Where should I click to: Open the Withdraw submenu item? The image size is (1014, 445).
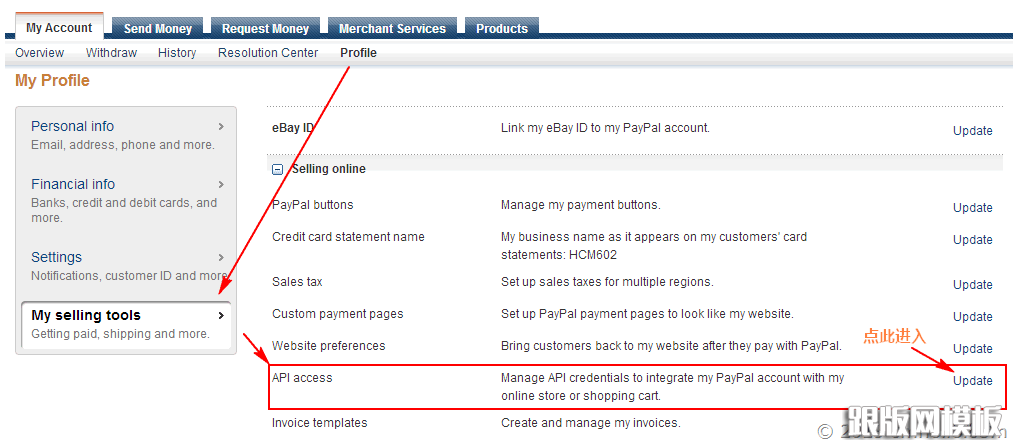111,53
